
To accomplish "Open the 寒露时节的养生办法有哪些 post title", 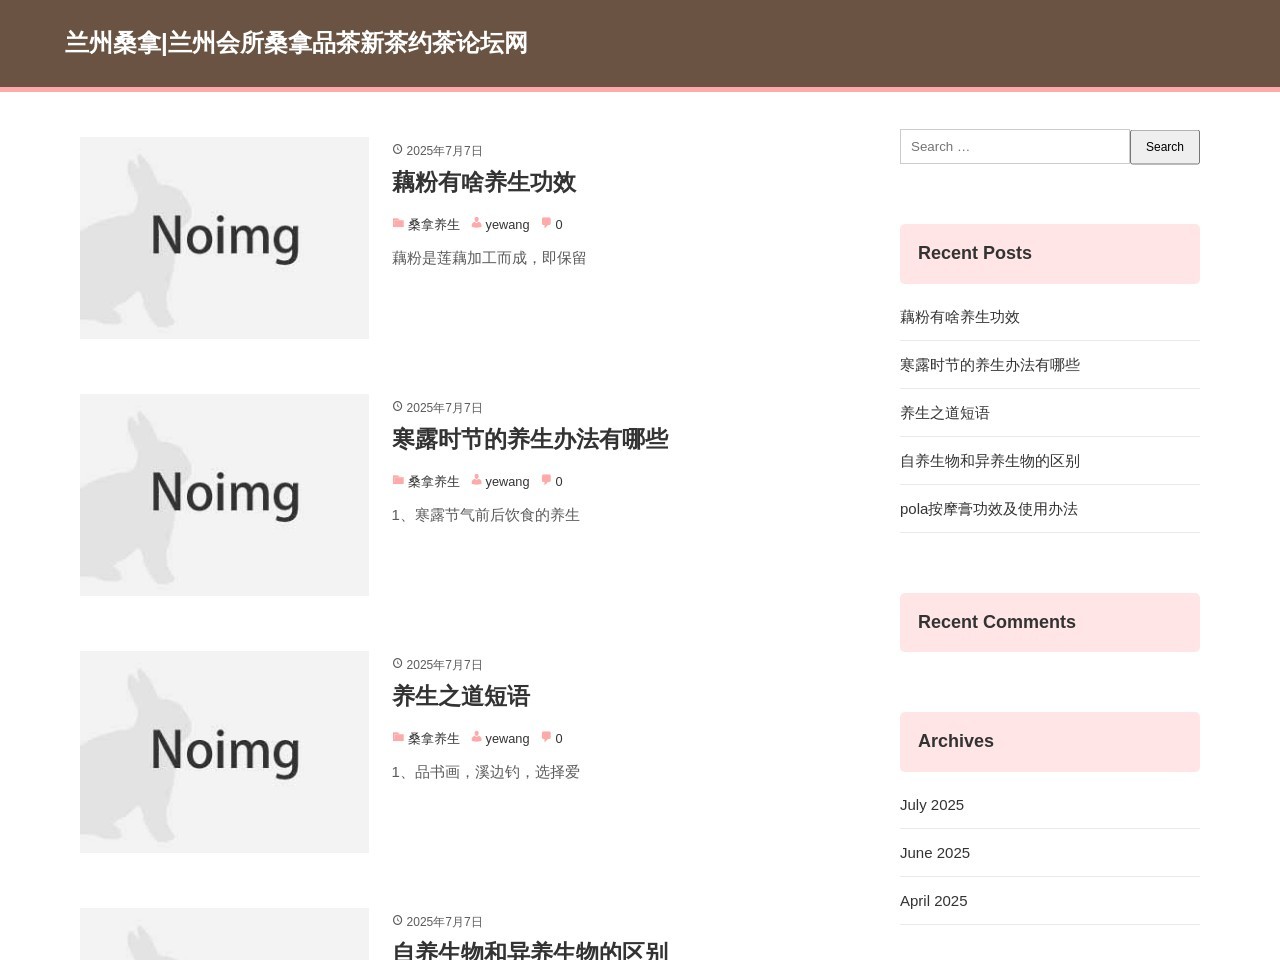I will 530,440.
